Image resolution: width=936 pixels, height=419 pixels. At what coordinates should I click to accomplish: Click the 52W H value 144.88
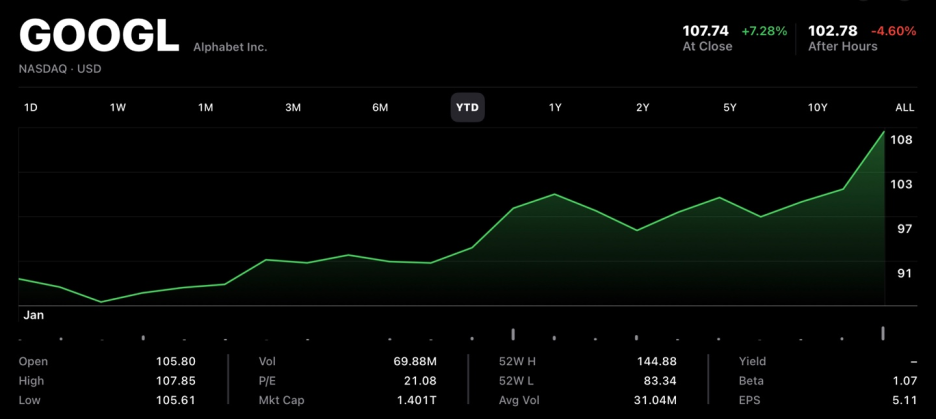pos(657,362)
